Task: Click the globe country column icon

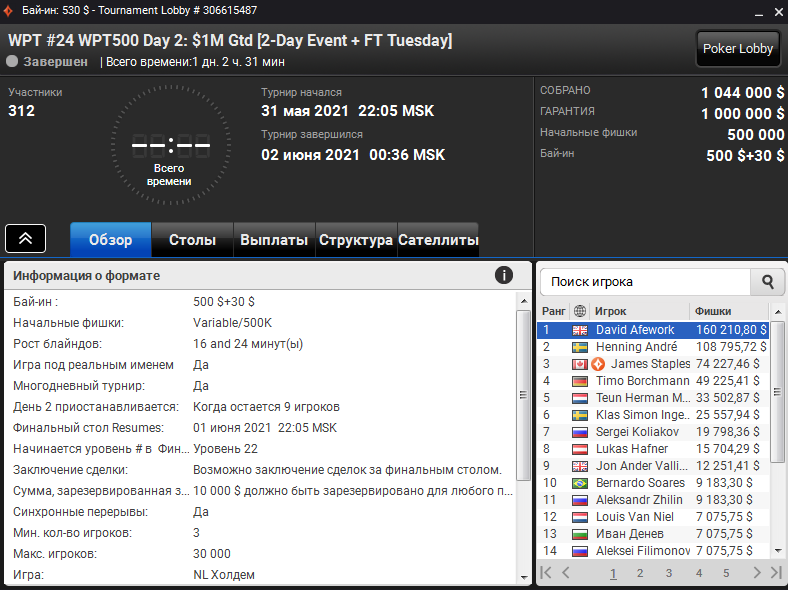Action: click(x=579, y=311)
